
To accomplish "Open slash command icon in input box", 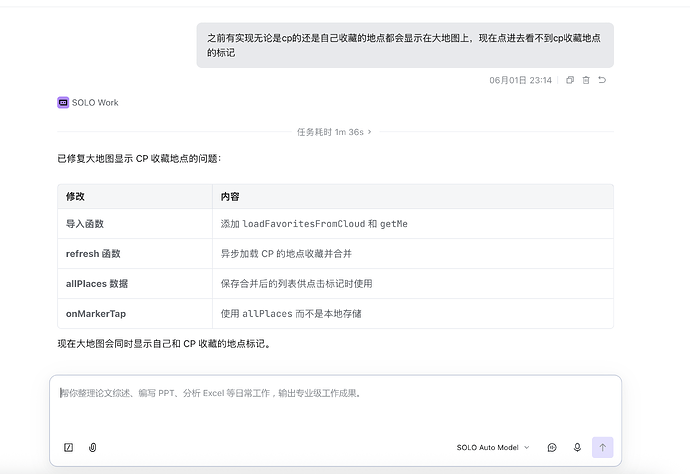I will click(69, 448).
